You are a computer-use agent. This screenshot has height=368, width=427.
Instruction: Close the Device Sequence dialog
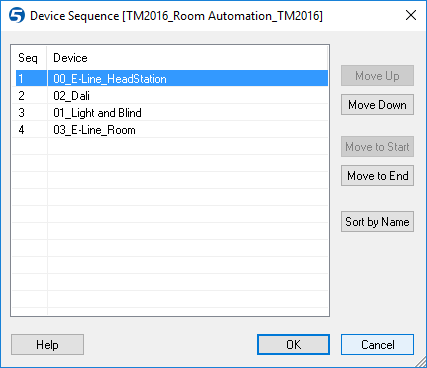click(x=411, y=15)
